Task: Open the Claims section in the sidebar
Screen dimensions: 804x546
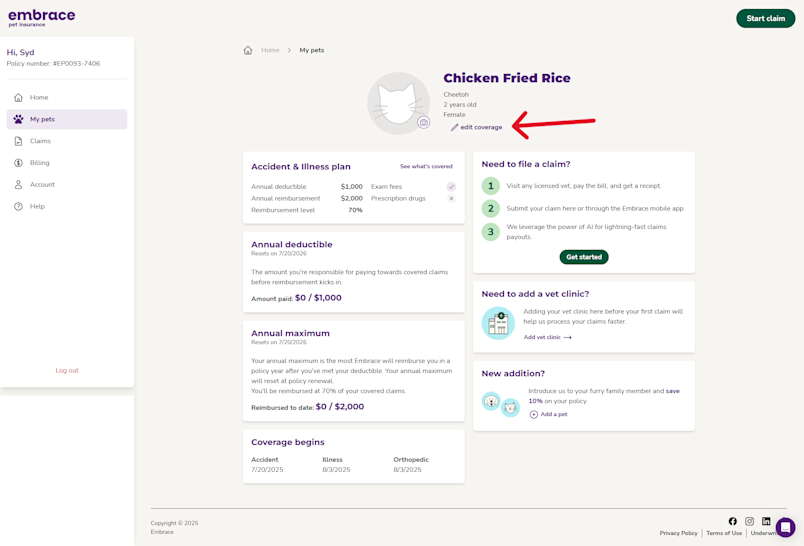Action: pyautogui.click(x=67, y=141)
